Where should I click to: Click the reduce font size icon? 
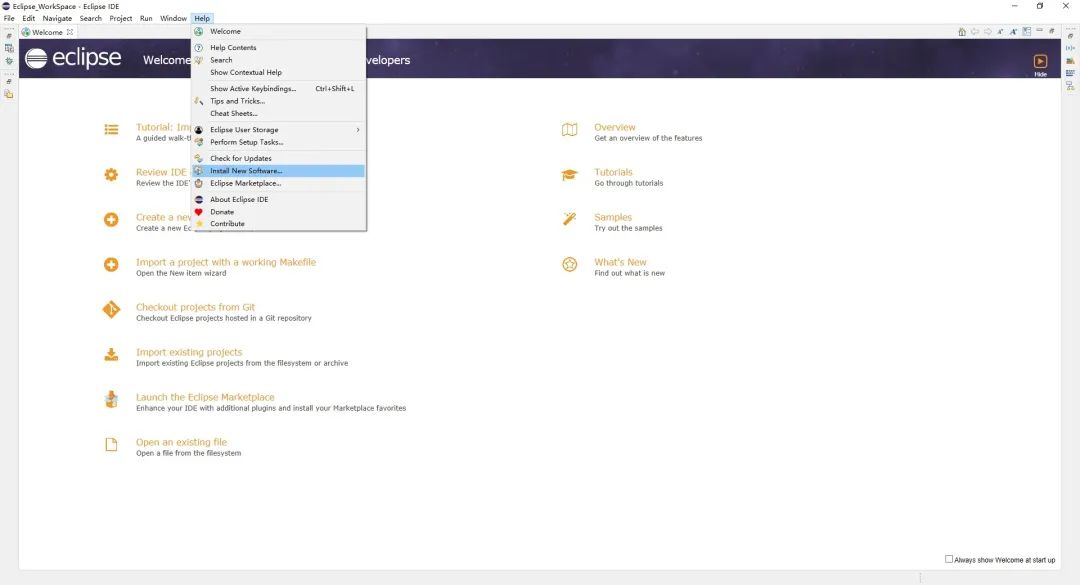pyautogui.click(x=1000, y=32)
